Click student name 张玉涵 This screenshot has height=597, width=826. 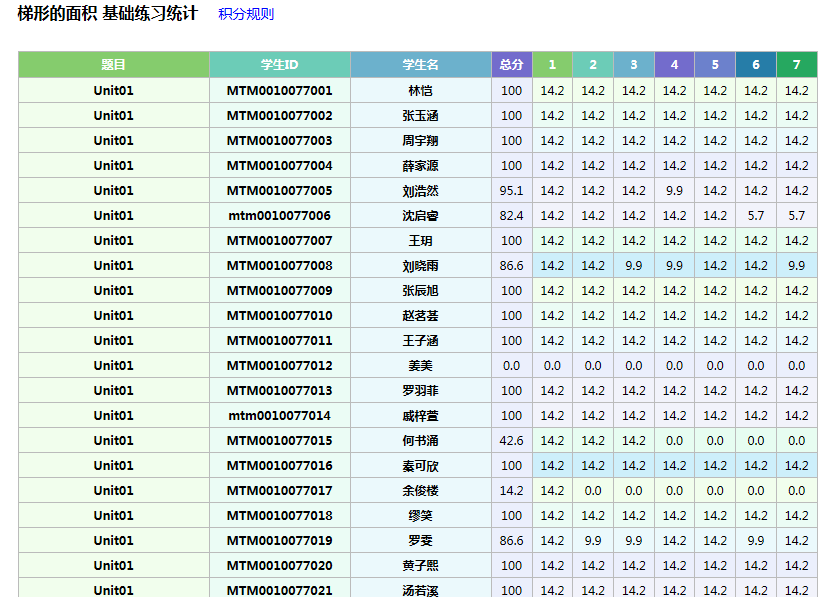(420, 115)
